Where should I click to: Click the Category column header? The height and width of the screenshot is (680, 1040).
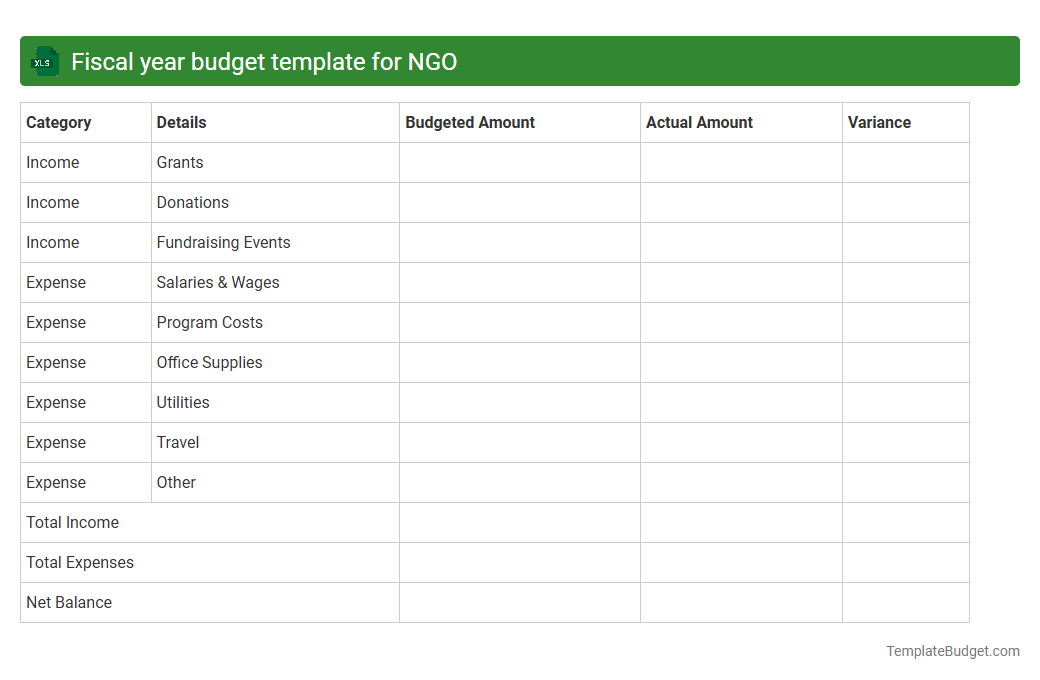coord(59,122)
